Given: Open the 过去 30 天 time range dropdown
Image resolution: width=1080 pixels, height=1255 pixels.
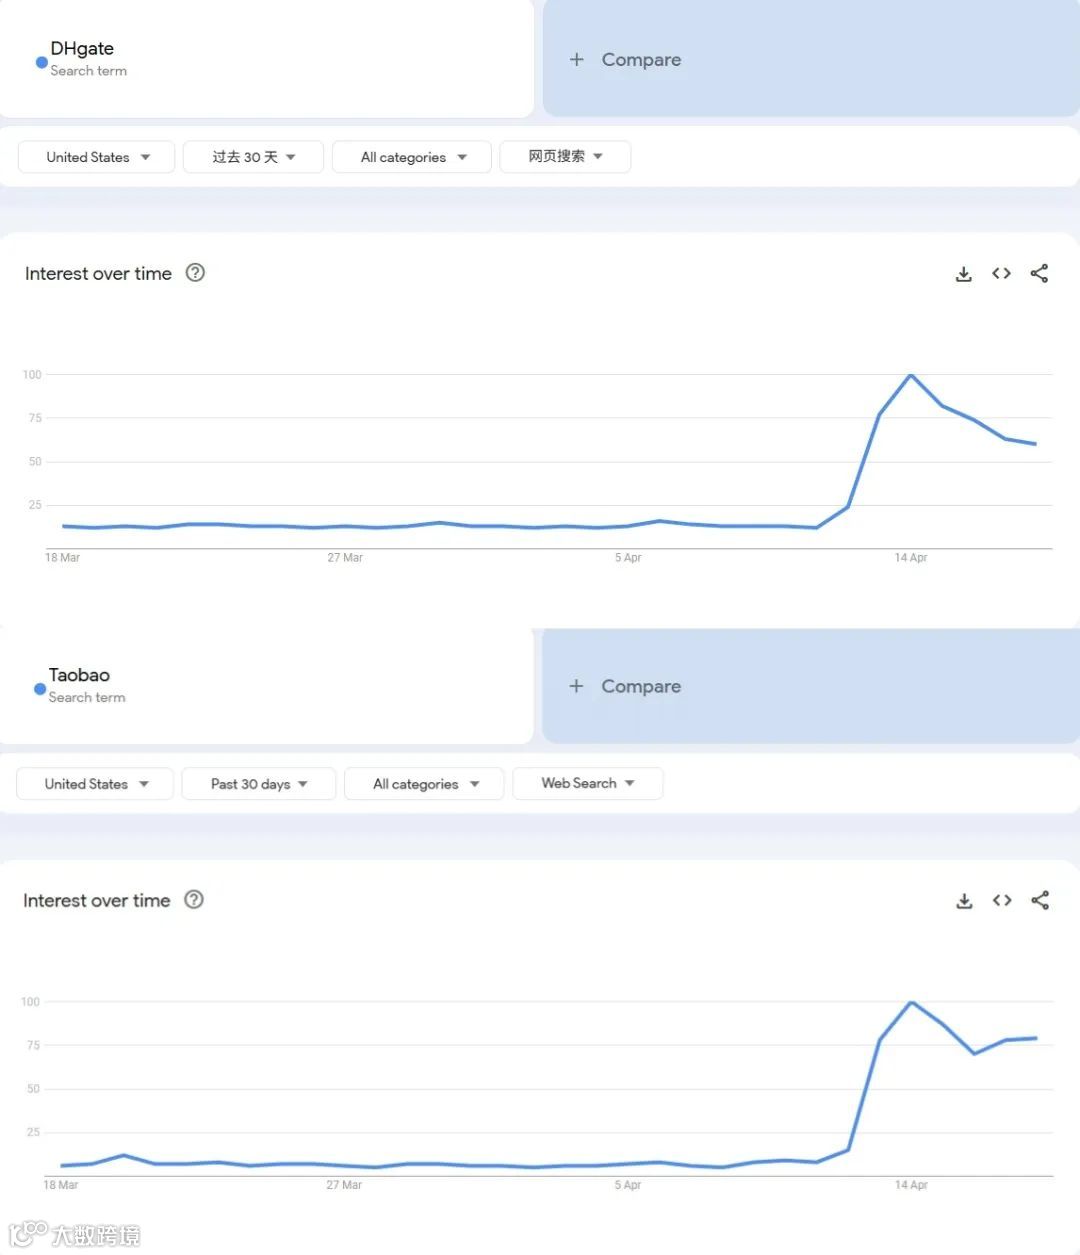Looking at the screenshot, I should click(253, 157).
